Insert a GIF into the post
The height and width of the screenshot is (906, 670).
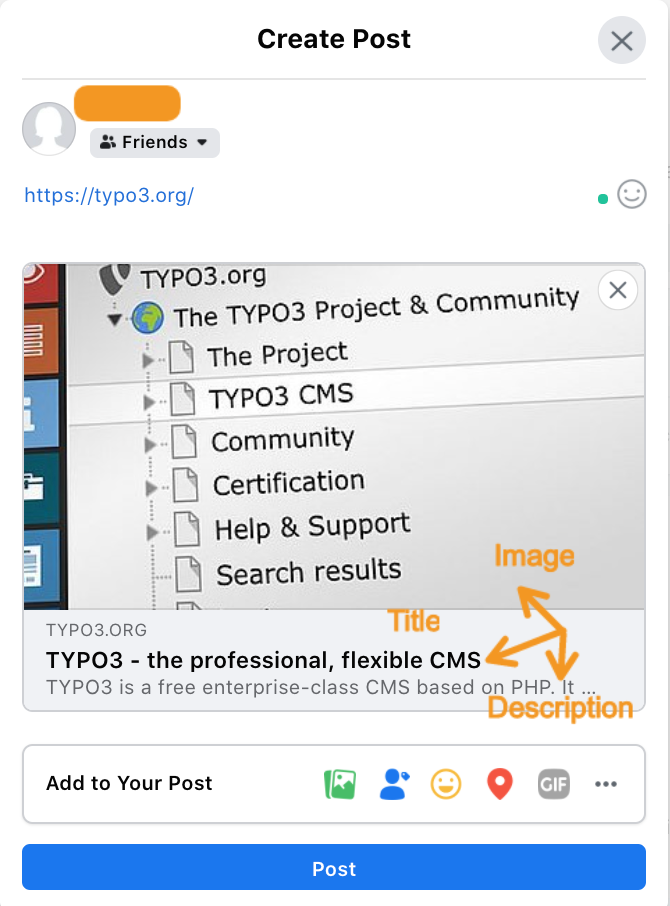(553, 784)
